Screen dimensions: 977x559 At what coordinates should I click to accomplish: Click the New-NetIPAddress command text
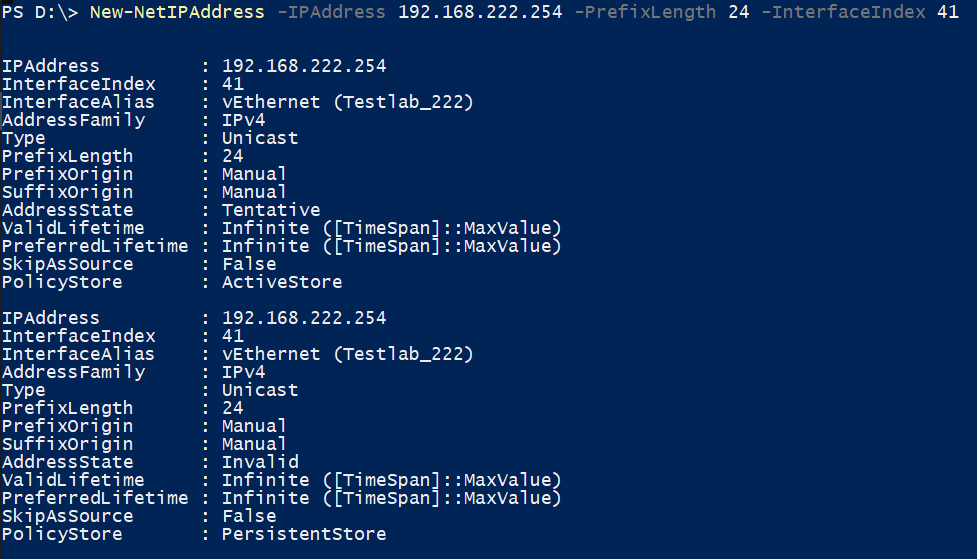pyautogui.click(x=177, y=12)
